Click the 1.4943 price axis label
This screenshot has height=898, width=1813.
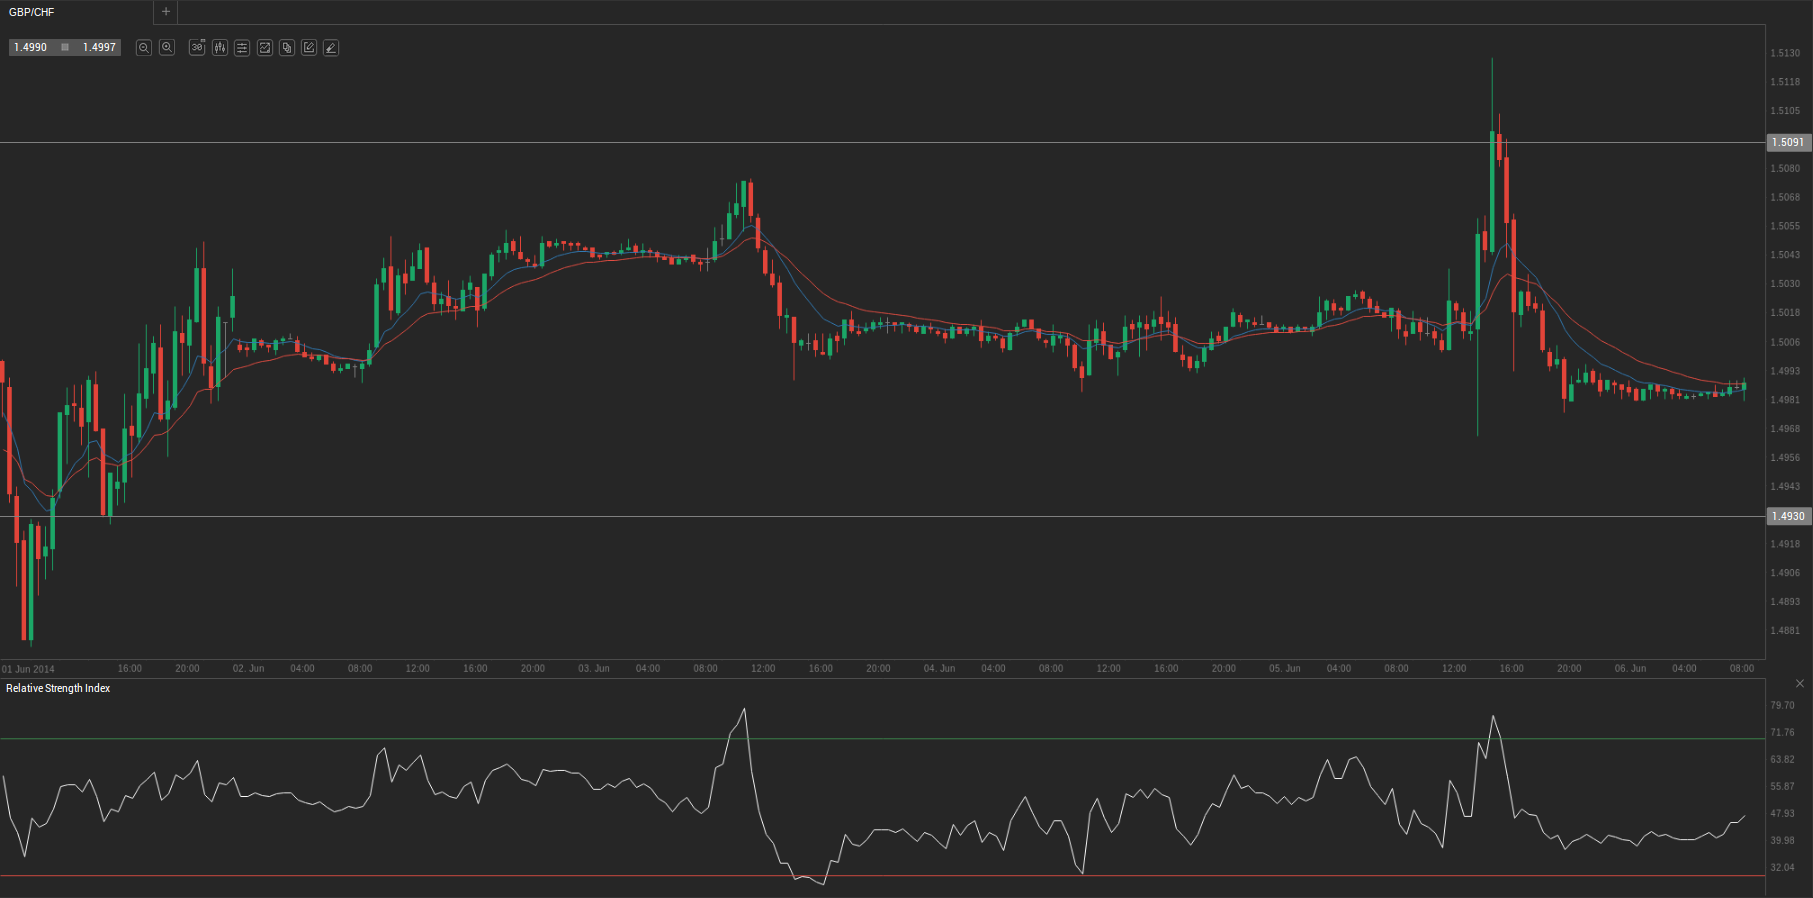pyautogui.click(x=1785, y=486)
